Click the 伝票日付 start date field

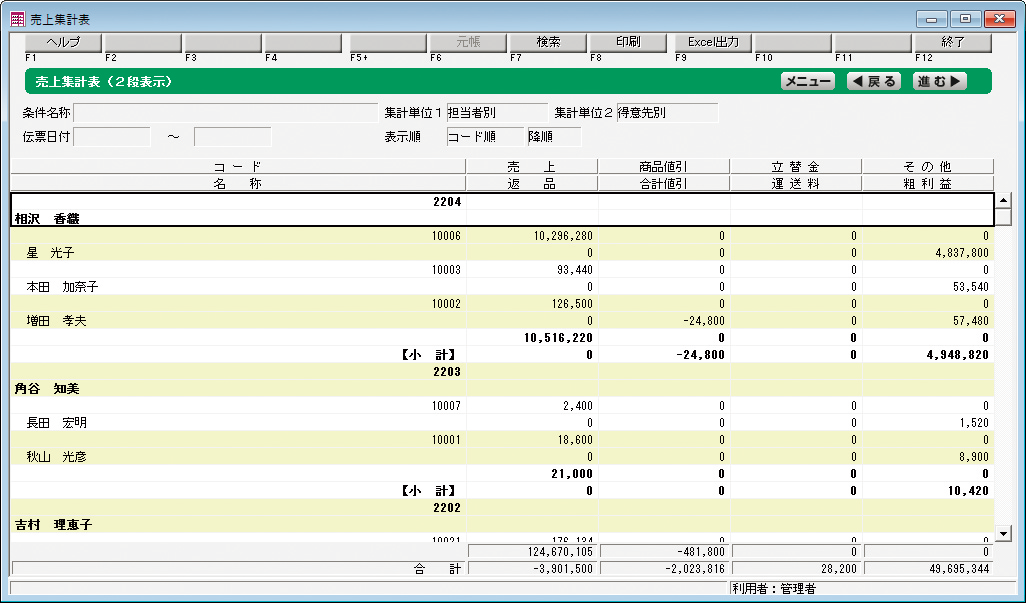[x=112, y=137]
